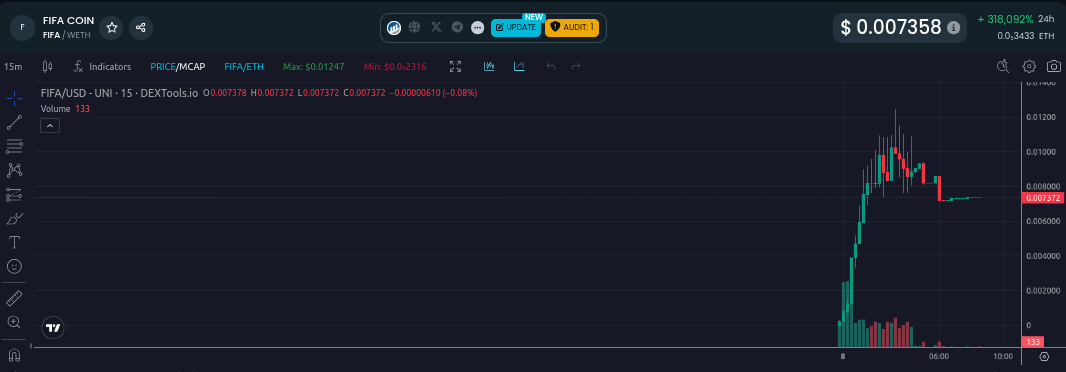Viewport: 1066px width, 372px height.
Task: Take a chart snapshot with camera icon
Action: [x=1054, y=67]
